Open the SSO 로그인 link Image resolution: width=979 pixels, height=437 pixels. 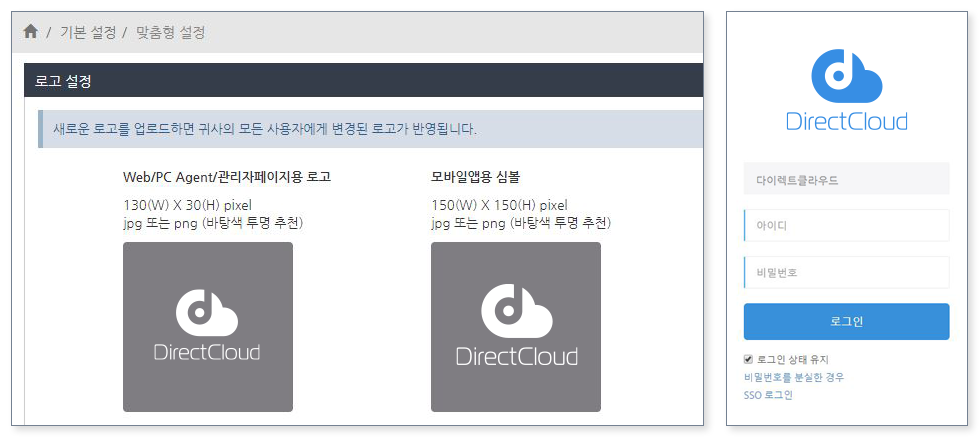768,395
